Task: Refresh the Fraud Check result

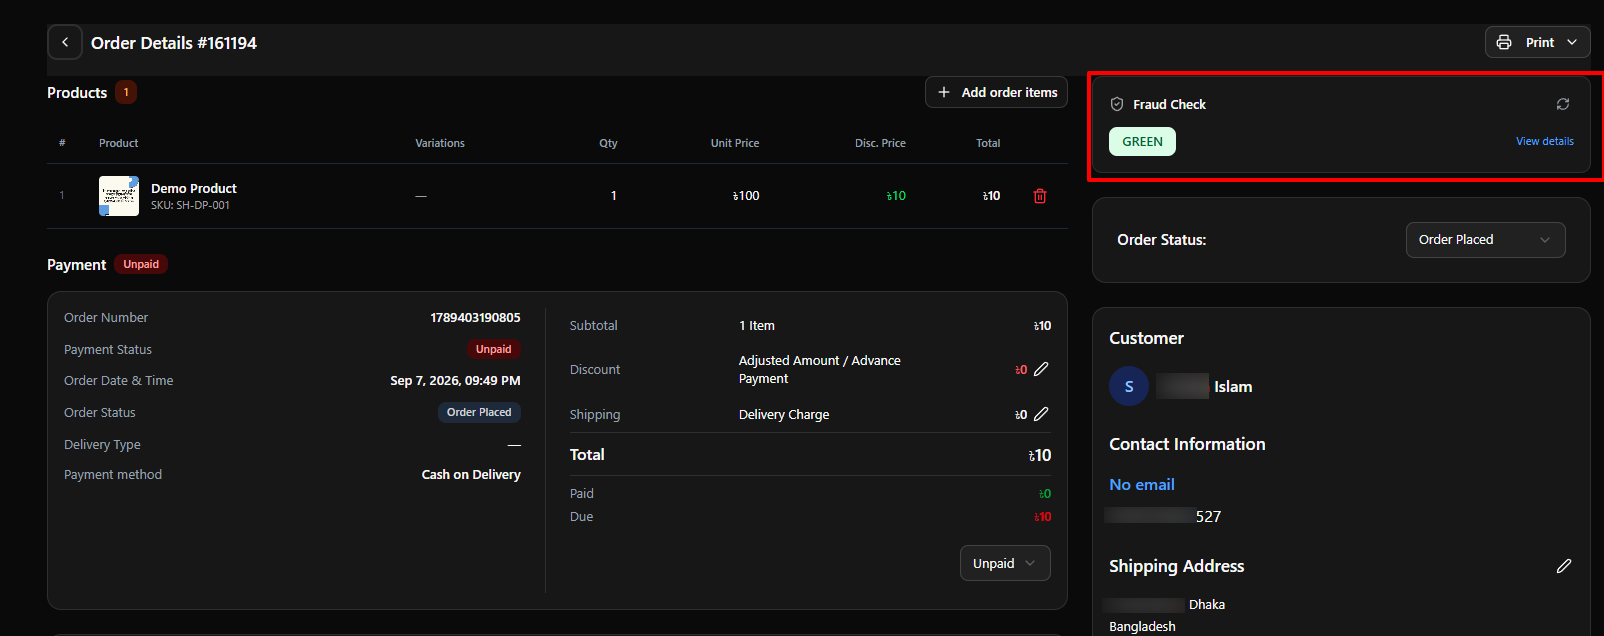Action: [1563, 104]
